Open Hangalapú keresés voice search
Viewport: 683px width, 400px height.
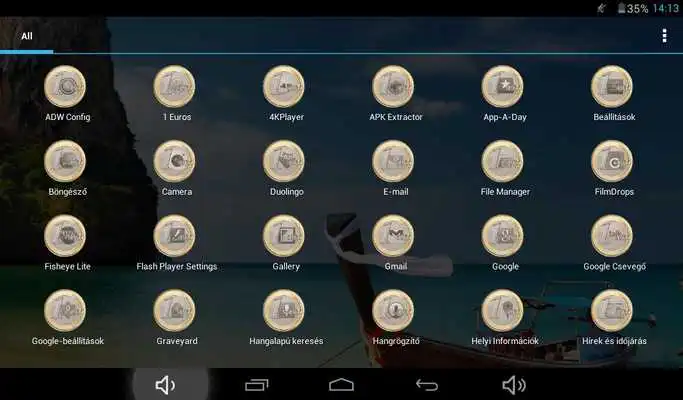(284, 311)
